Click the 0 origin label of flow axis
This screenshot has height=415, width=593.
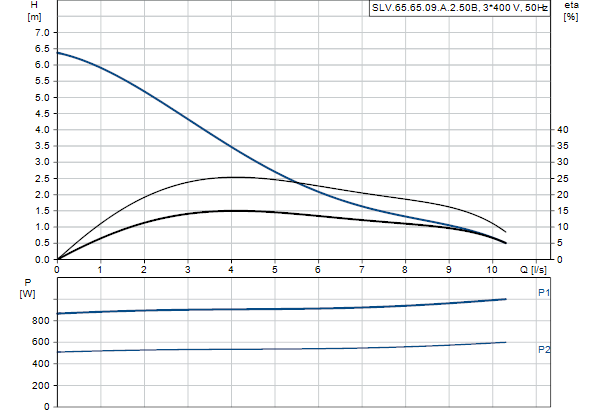pos(57,269)
